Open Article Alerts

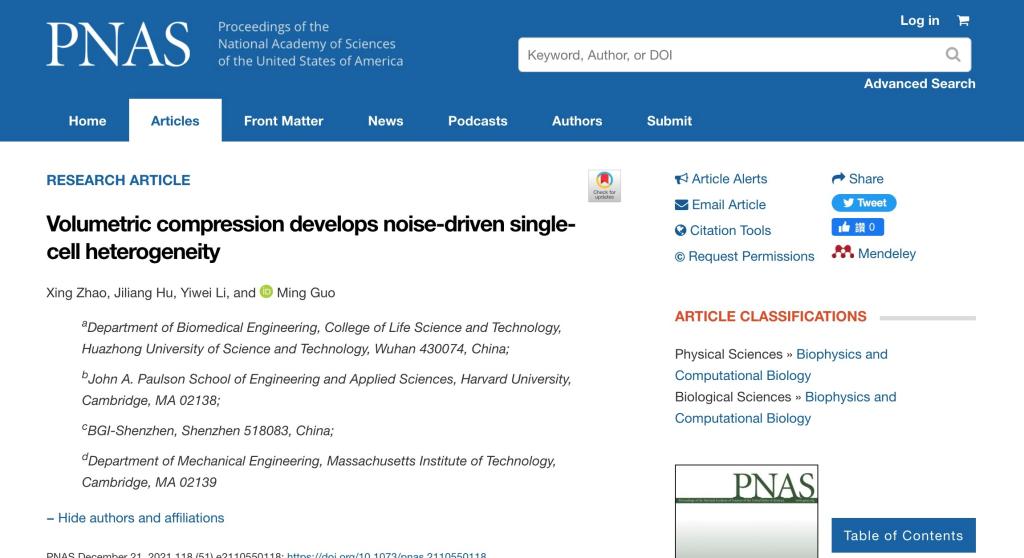point(721,179)
